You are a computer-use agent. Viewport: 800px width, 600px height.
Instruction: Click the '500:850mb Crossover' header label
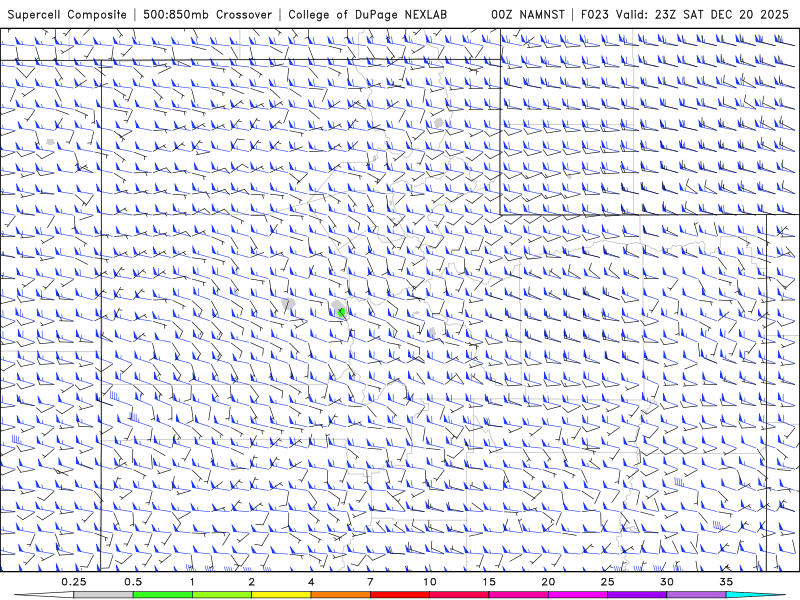[207, 14]
